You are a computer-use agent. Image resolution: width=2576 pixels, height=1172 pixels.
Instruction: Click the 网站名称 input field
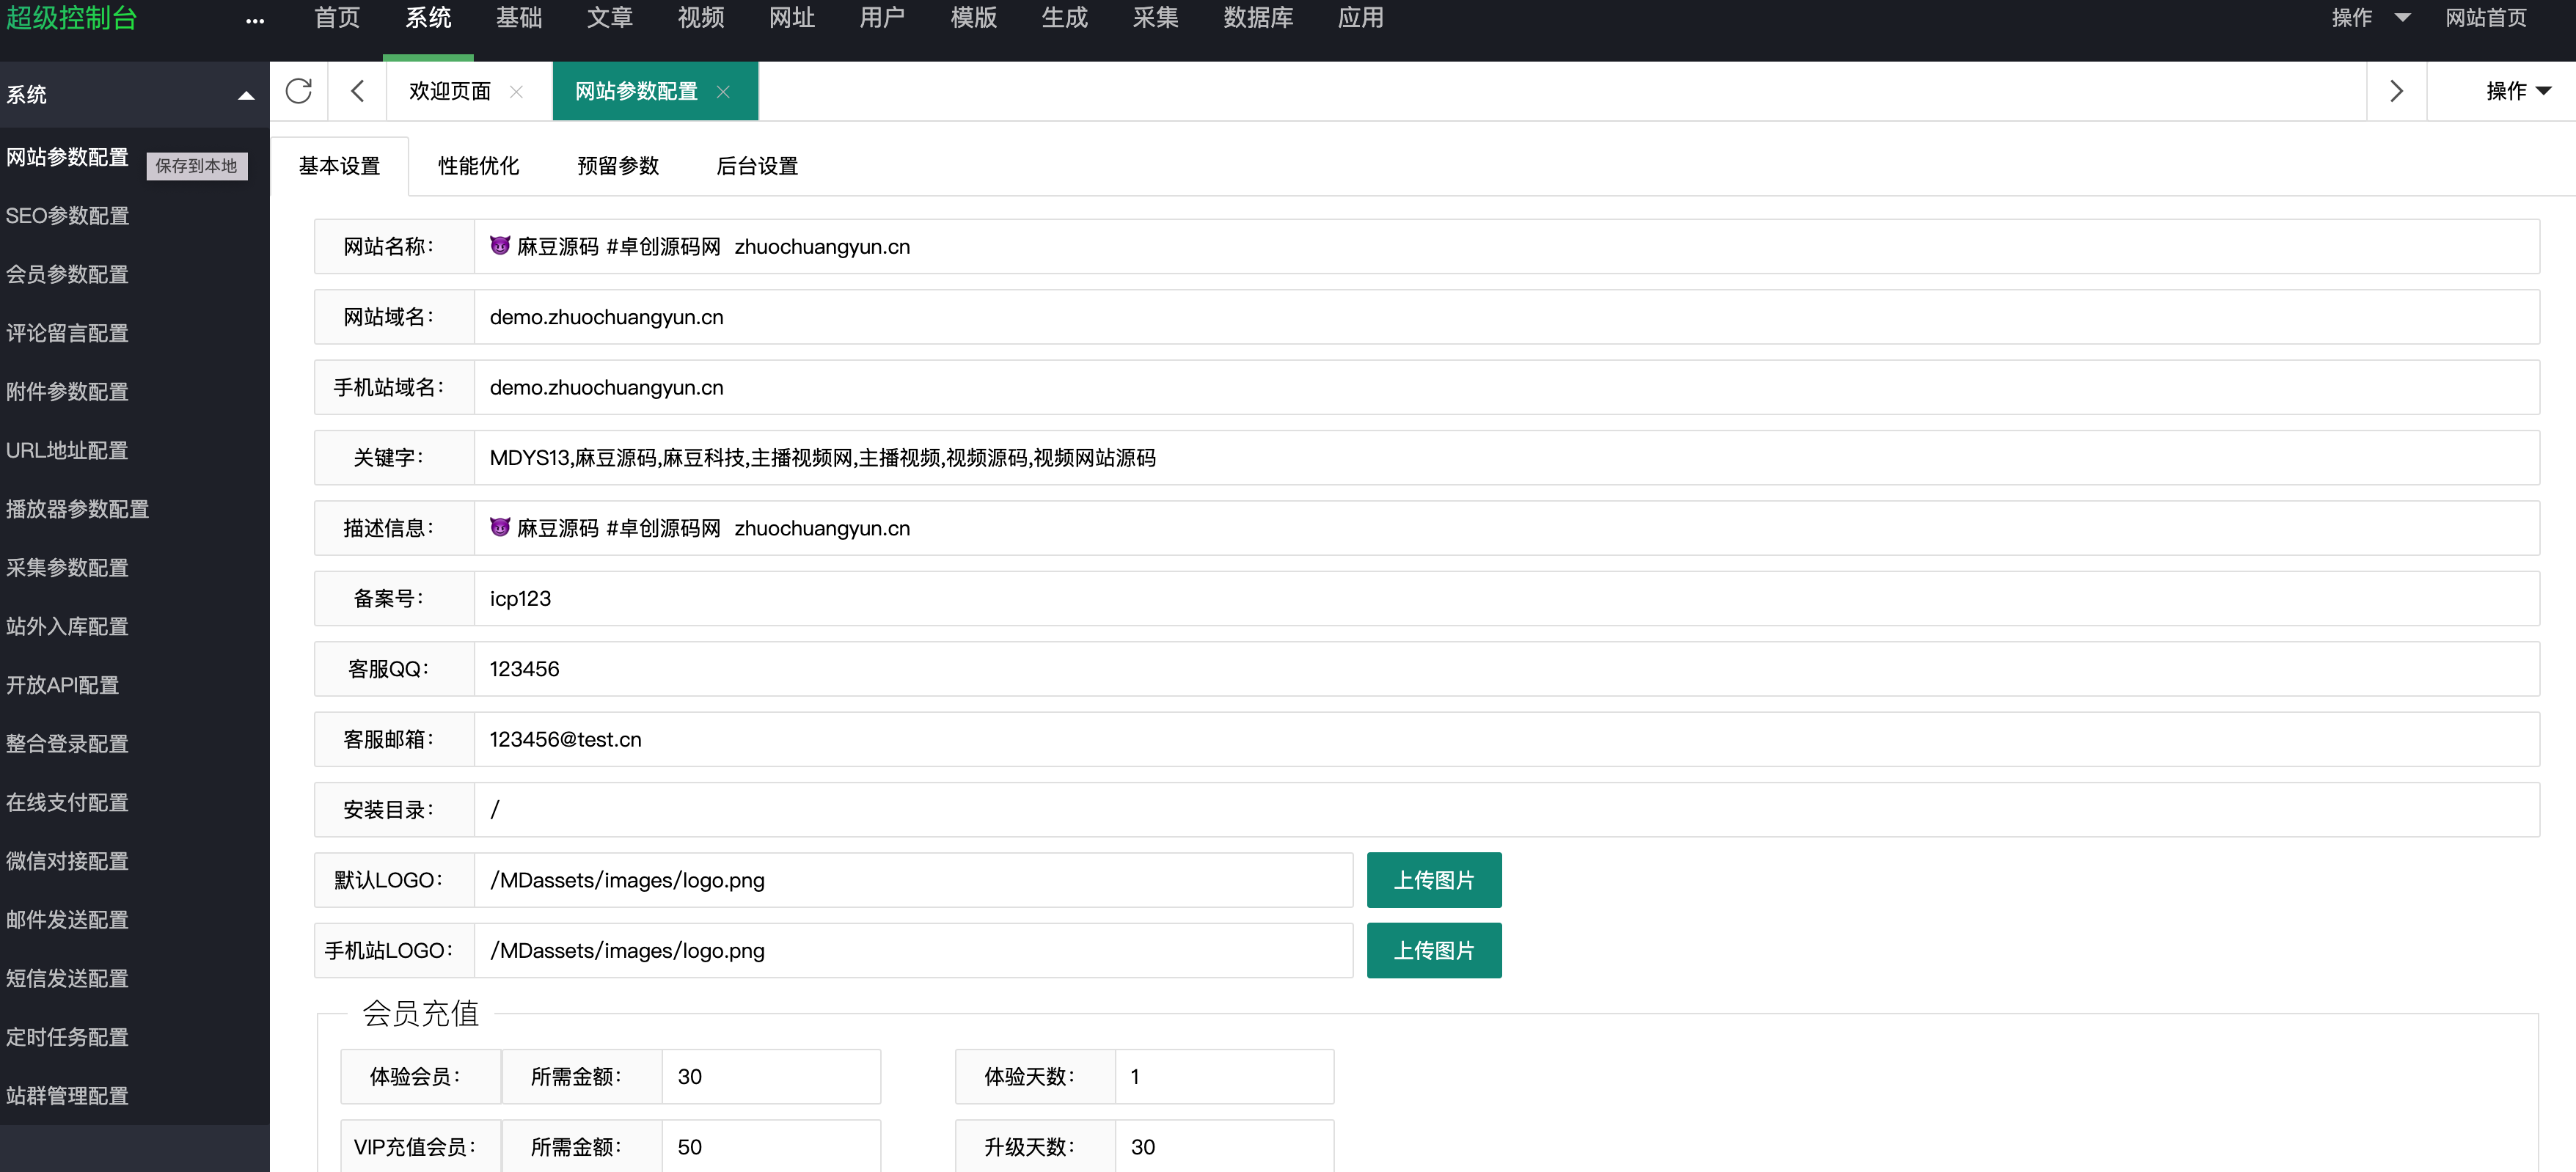click(x=1507, y=246)
